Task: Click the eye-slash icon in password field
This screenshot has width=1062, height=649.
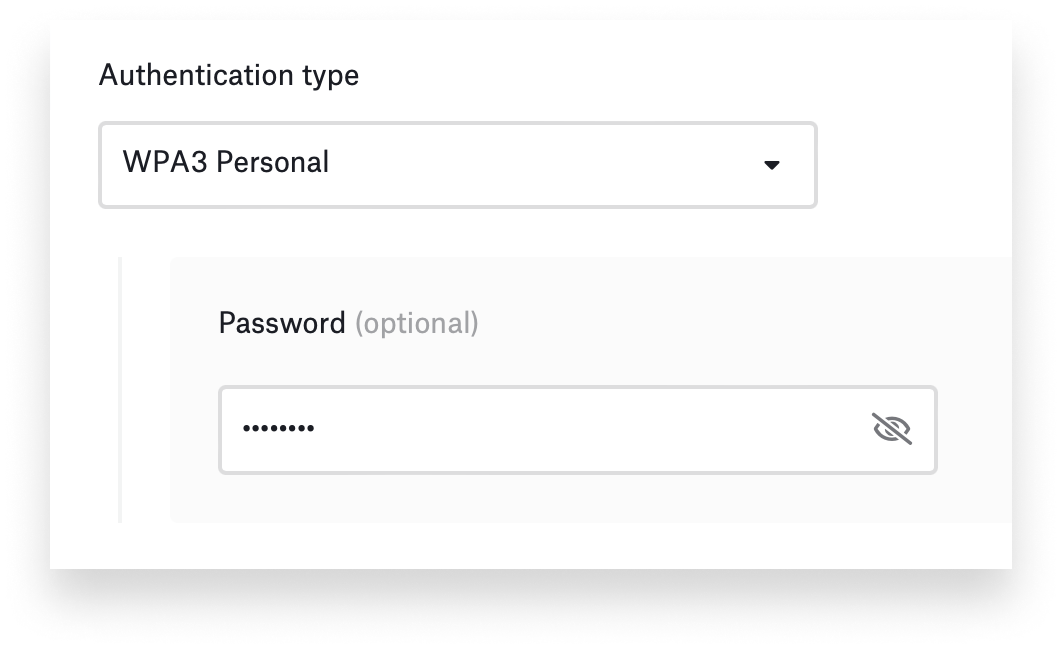Action: point(891,429)
